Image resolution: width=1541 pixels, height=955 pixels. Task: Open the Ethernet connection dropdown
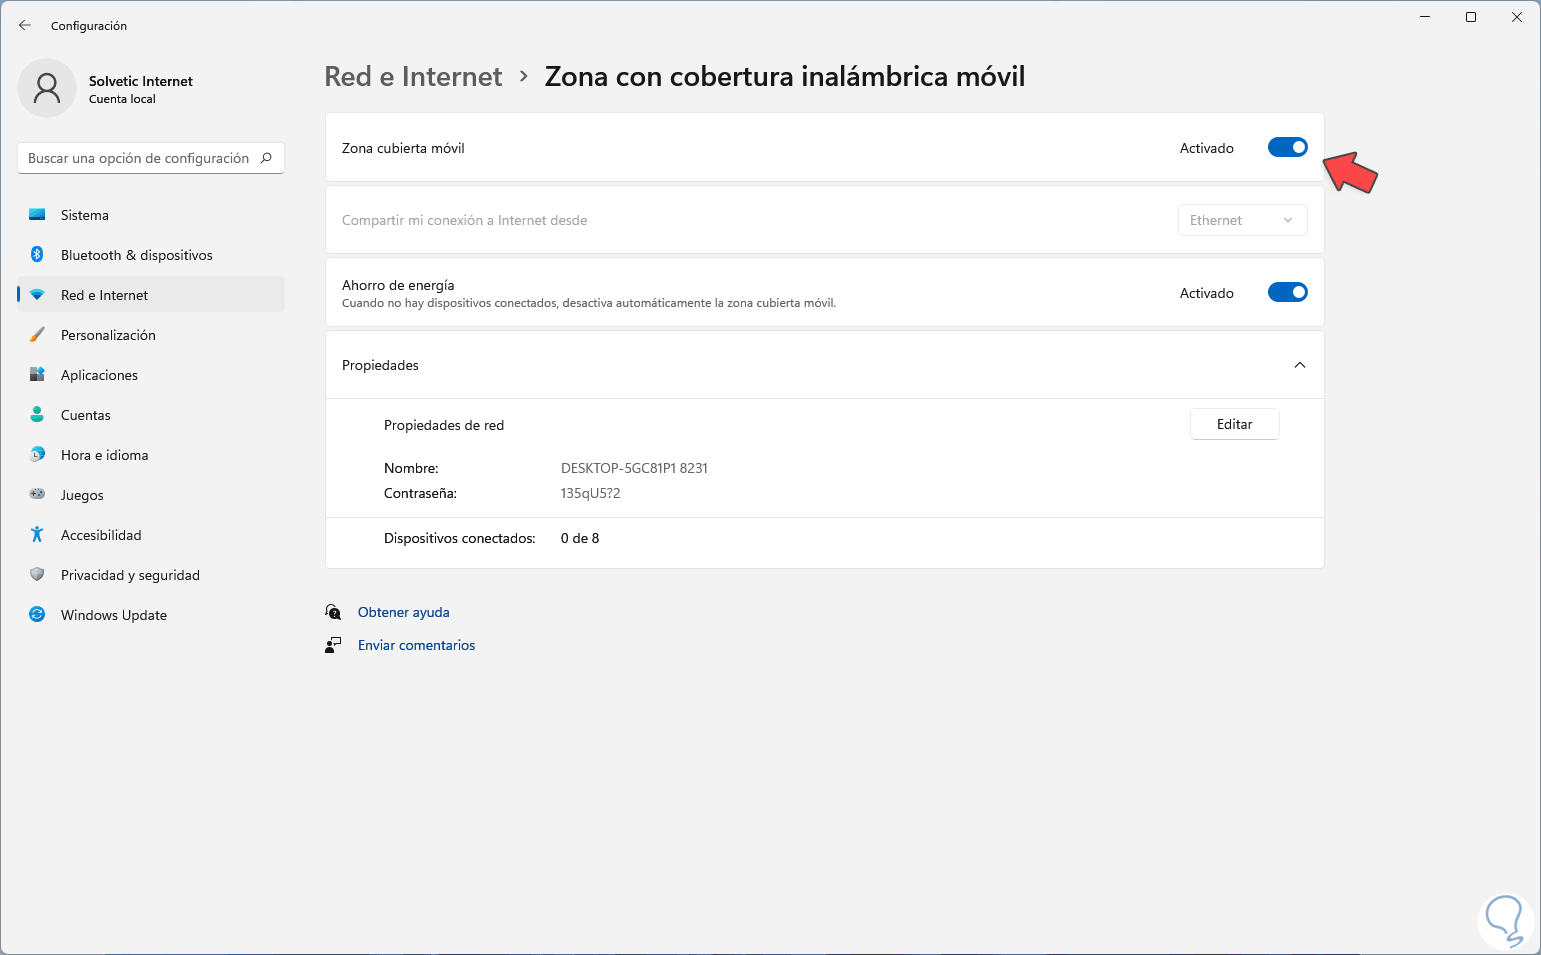point(1242,220)
